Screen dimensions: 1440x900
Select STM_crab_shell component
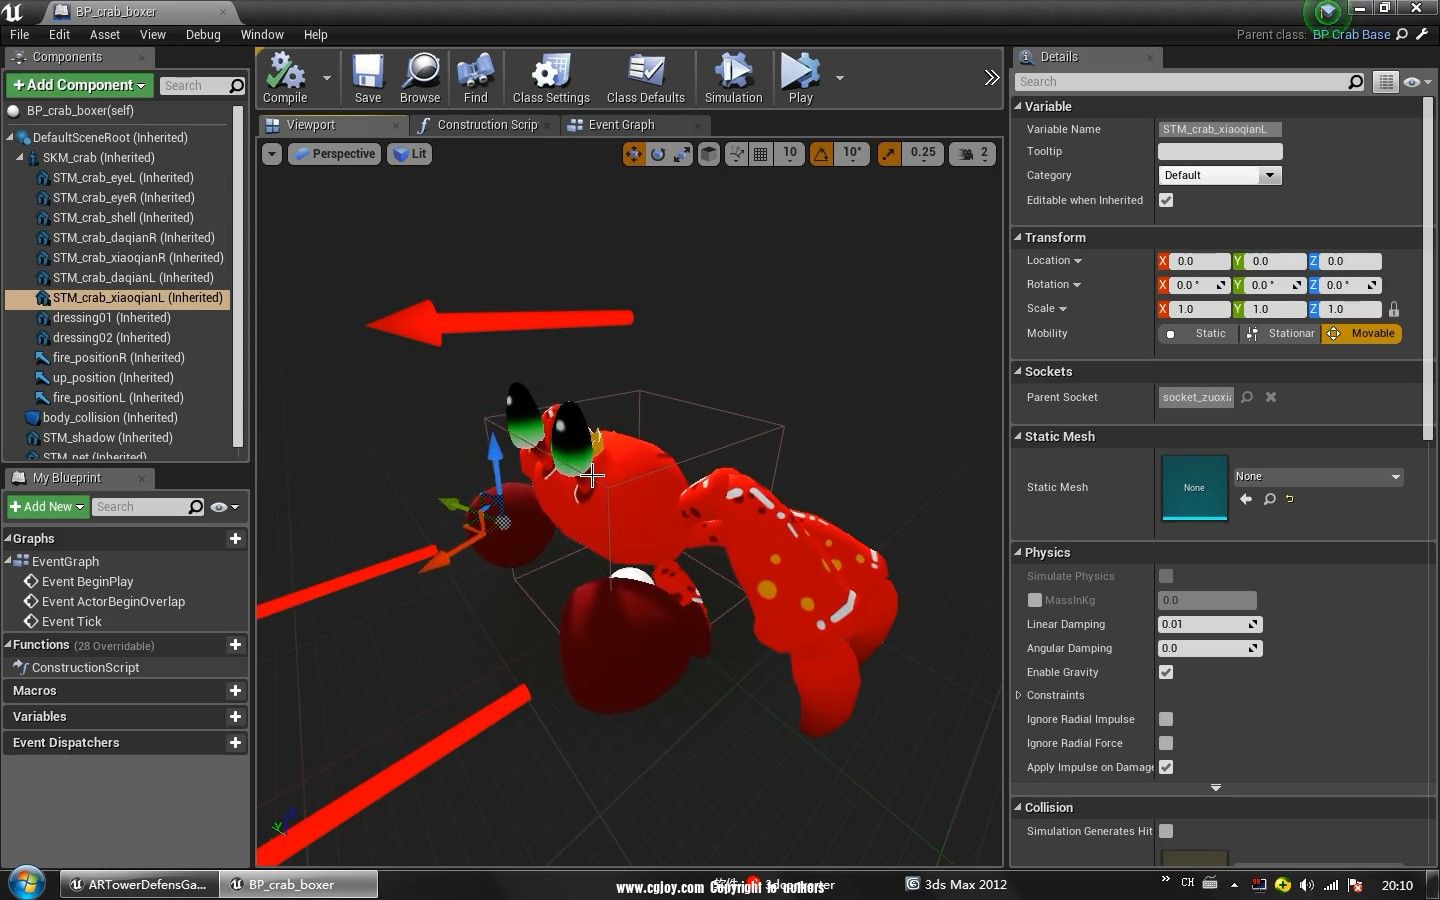pyautogui.click(x=122, y=218)
